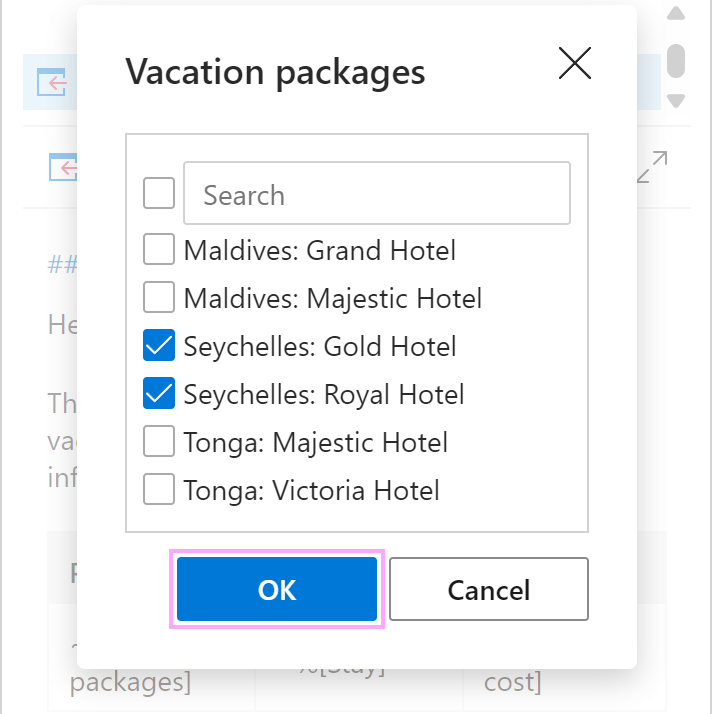This screenshot has width=712, height=714.
Task: Check Maldives: Grand Hotel
Action: (x=159, y=249)
